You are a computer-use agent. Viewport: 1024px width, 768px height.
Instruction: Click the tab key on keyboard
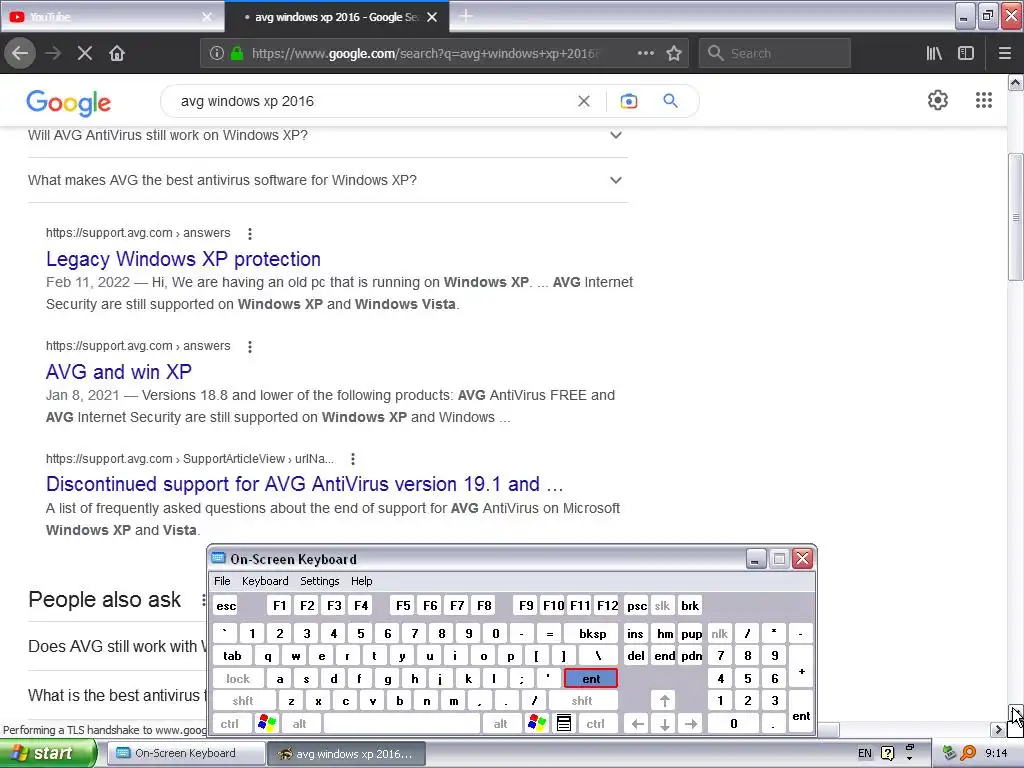tap(232, 656)
